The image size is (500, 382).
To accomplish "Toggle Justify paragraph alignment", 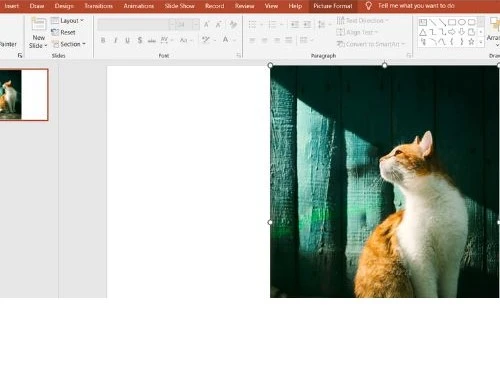I will click(x=289, y=40).
